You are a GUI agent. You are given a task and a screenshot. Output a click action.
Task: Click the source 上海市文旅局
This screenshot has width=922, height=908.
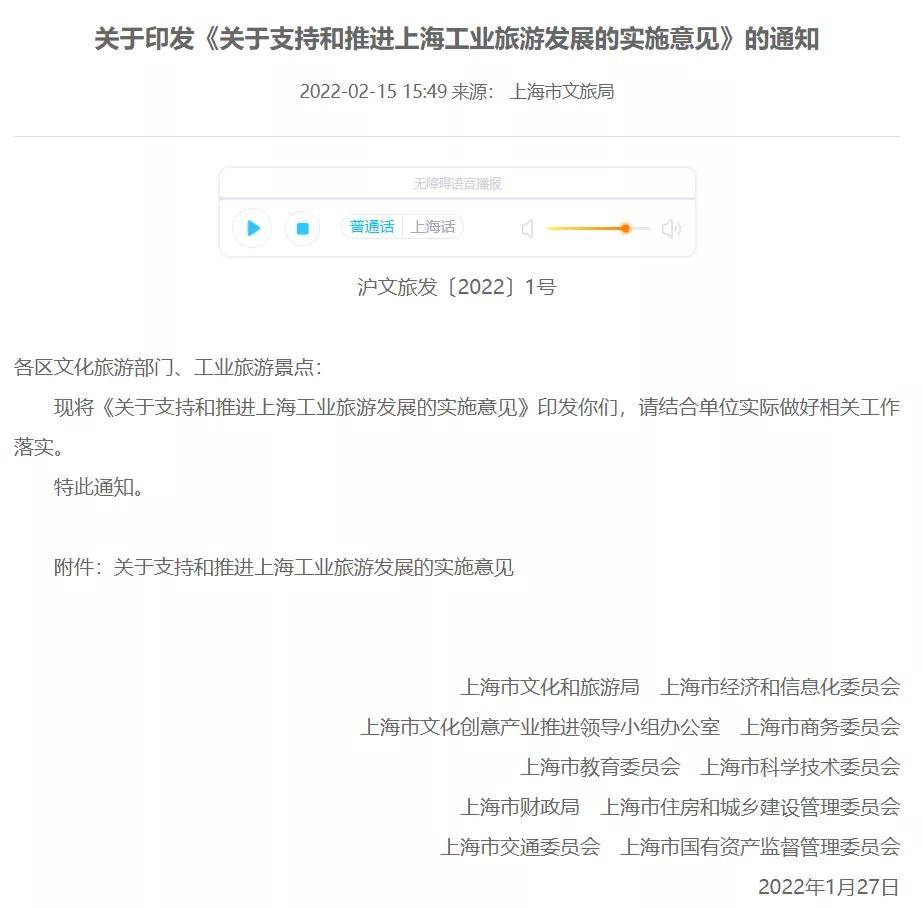pyautogui.click(x=562, y=92)
